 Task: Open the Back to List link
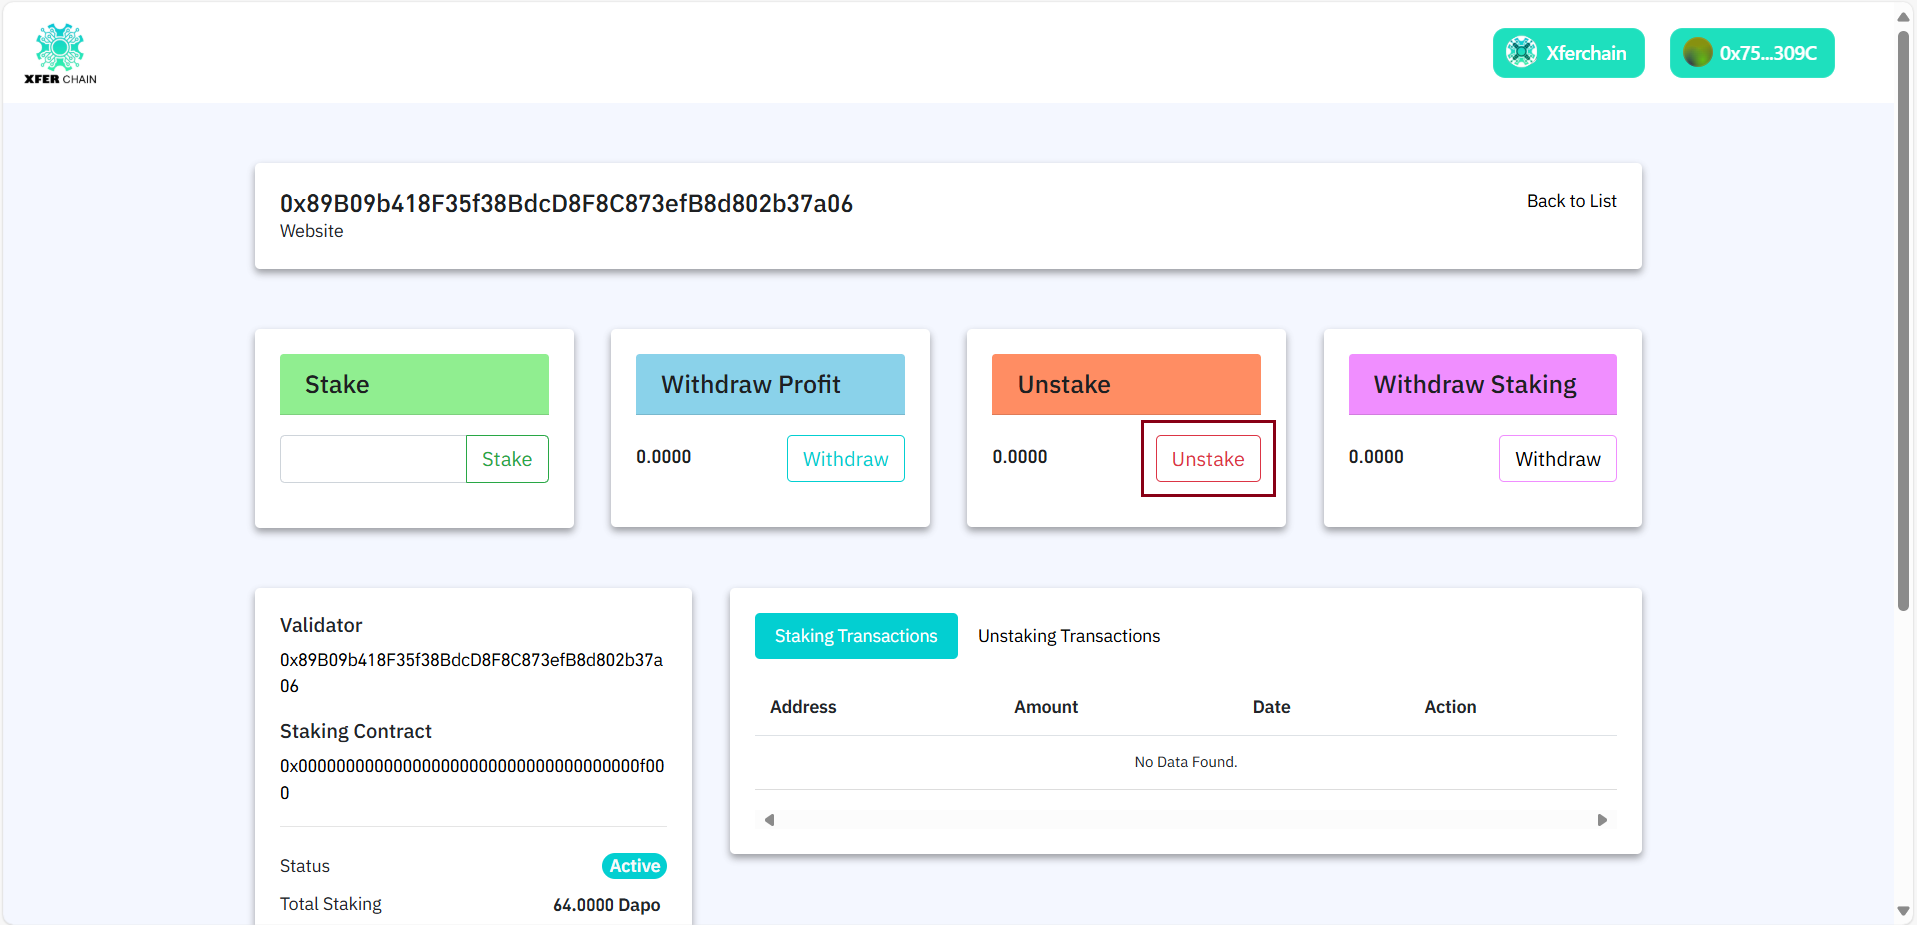pyautogui.click(x=1571, y=200)
